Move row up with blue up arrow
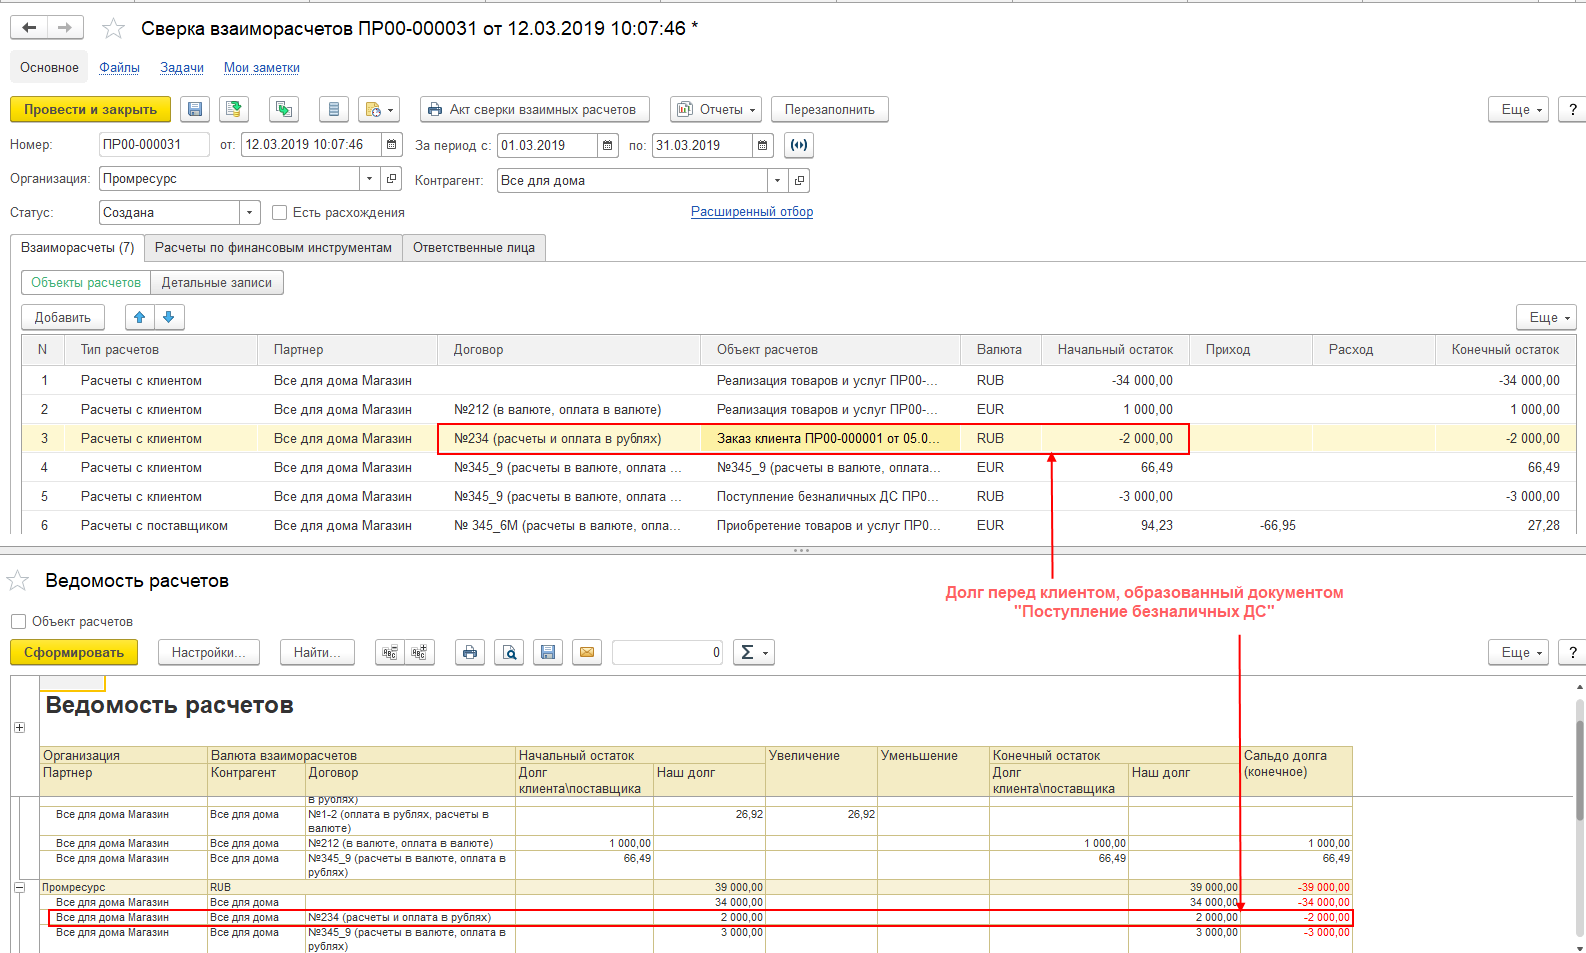Image resolution: width=1586 pixels, height=953 pixels. pyautogui.click(x=140, y=318)
